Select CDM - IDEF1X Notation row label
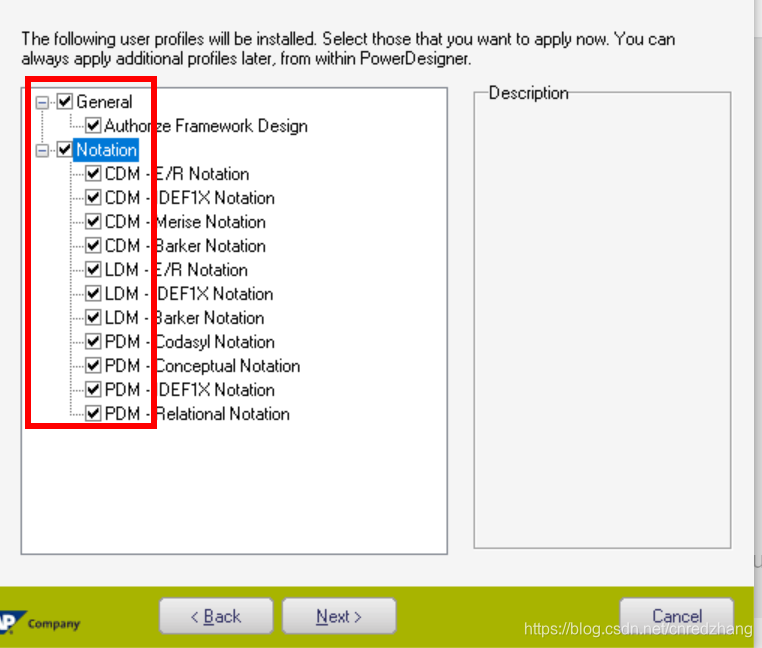 pyautogui.click(x=190, y=198)
